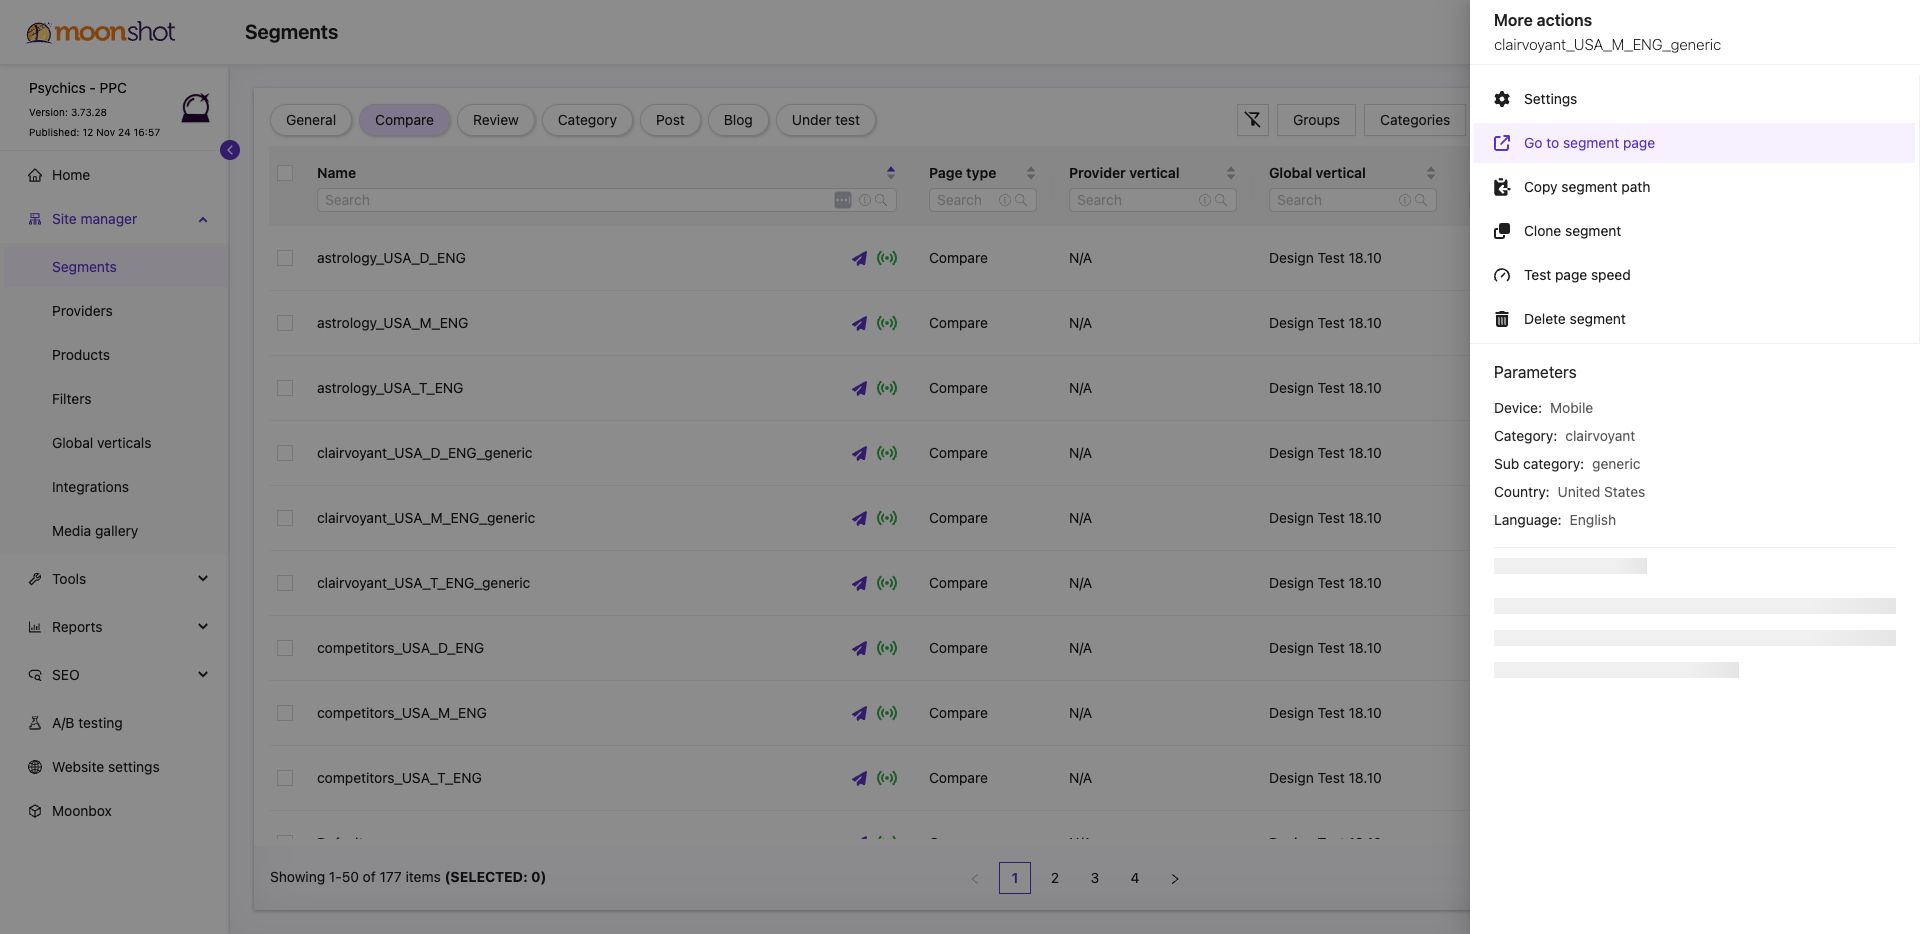1920x934 pixels.
Task: Go to next page arrow in pagination
Action: [1175, 878]
